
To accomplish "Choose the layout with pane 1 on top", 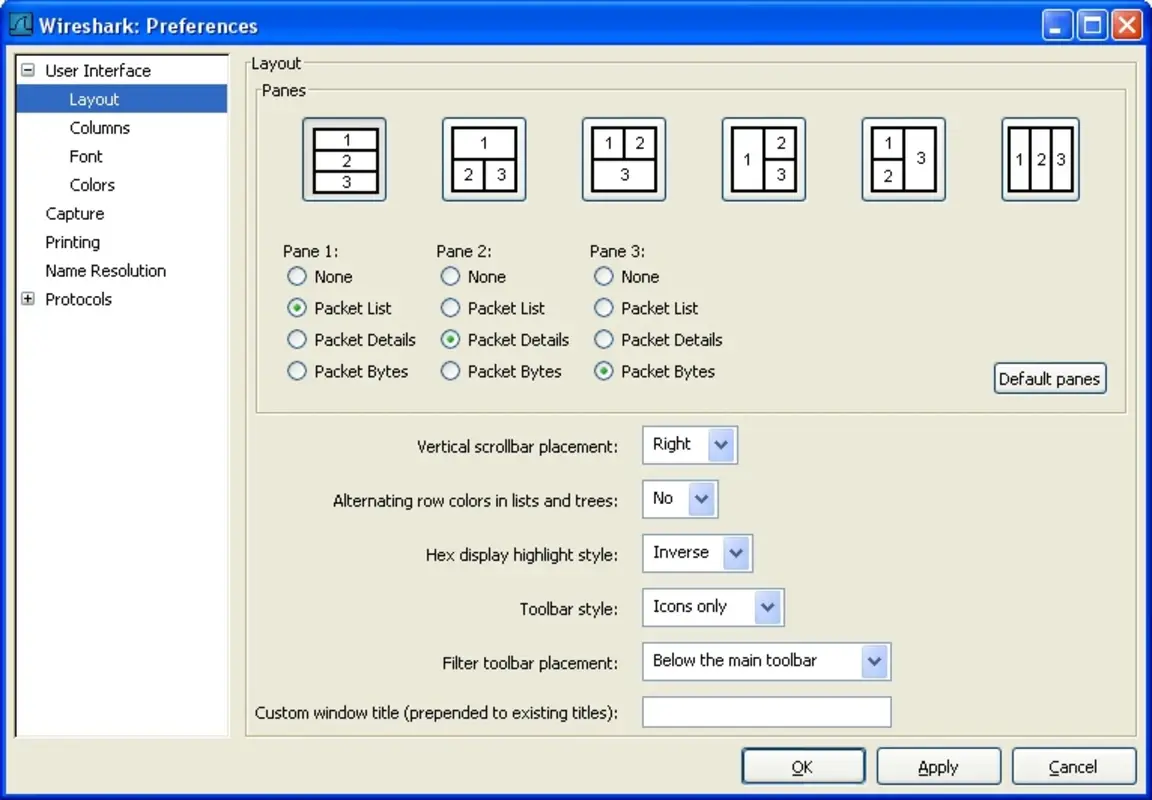I will [484, 158].
